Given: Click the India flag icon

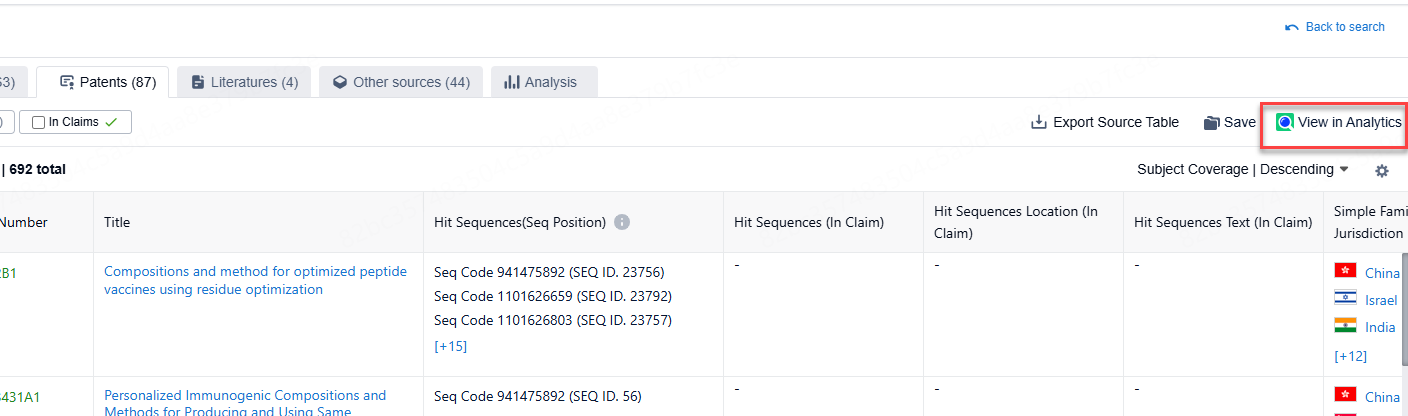Looking at the screenshot, I should pyautogui.click(x=1345, y=326).
